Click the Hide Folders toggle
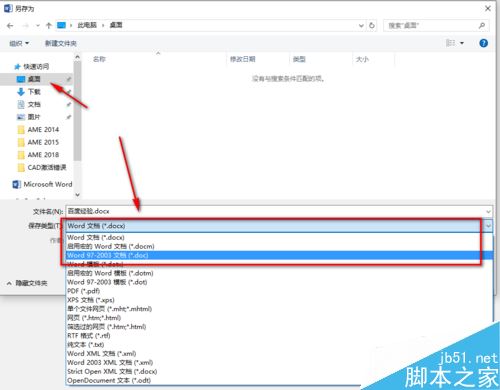 coord(27,283)
